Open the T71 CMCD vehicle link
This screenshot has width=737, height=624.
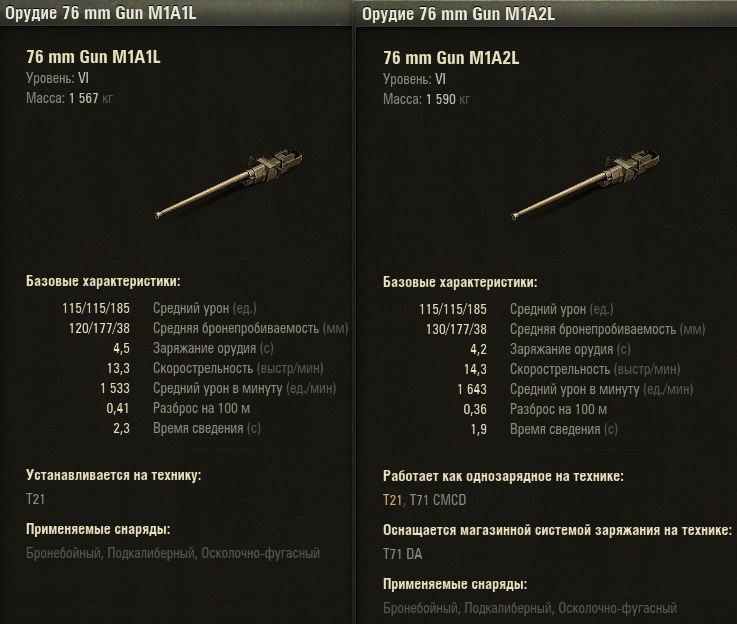(x=440, y=499)
